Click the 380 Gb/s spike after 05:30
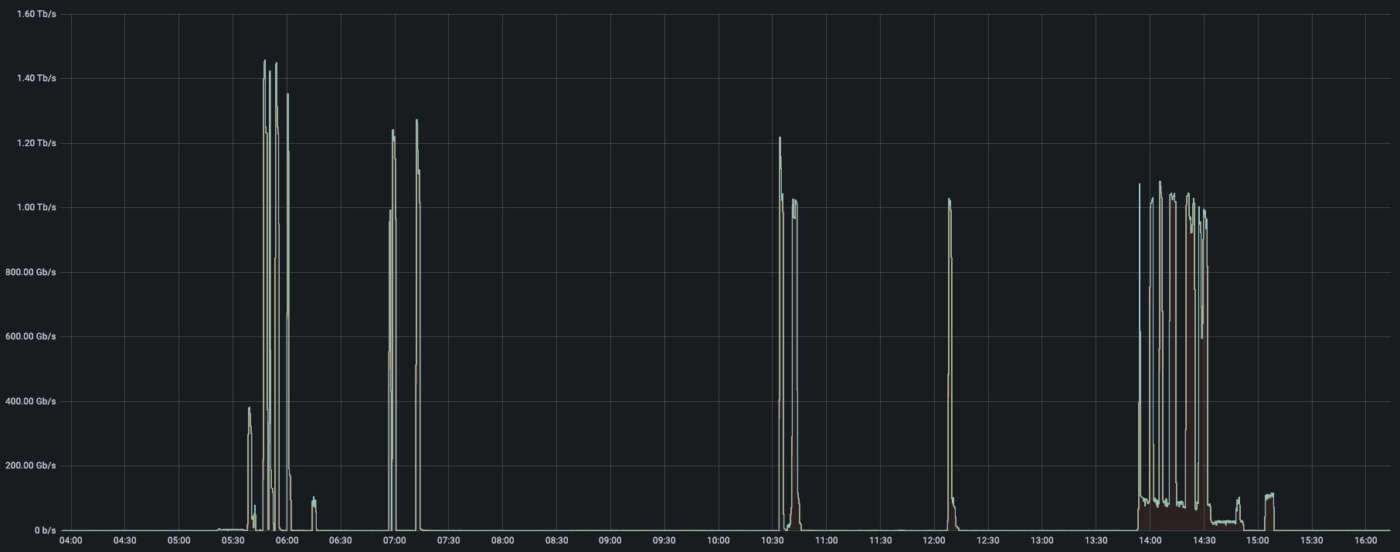 point(249,408)
